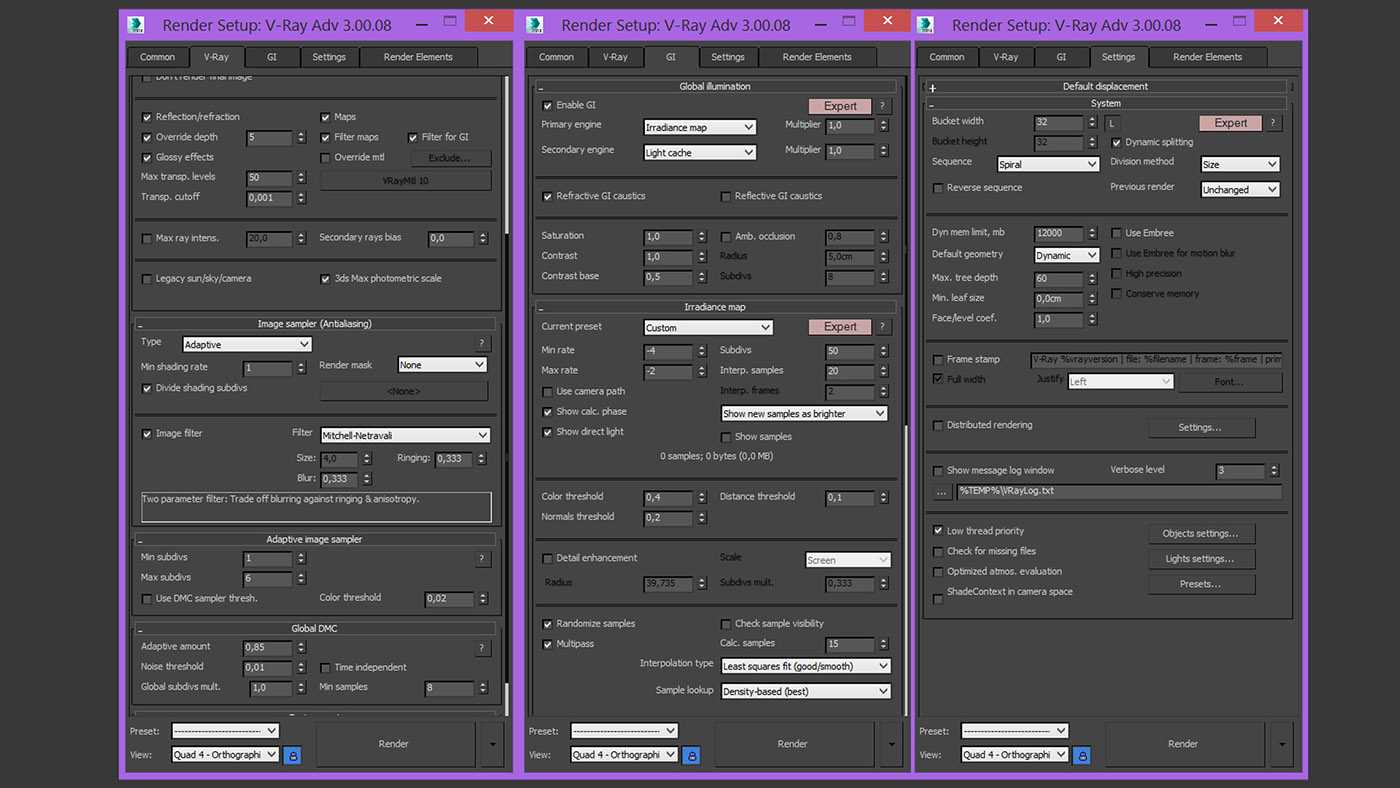Click lock view icon in left window

coord(292,755)
